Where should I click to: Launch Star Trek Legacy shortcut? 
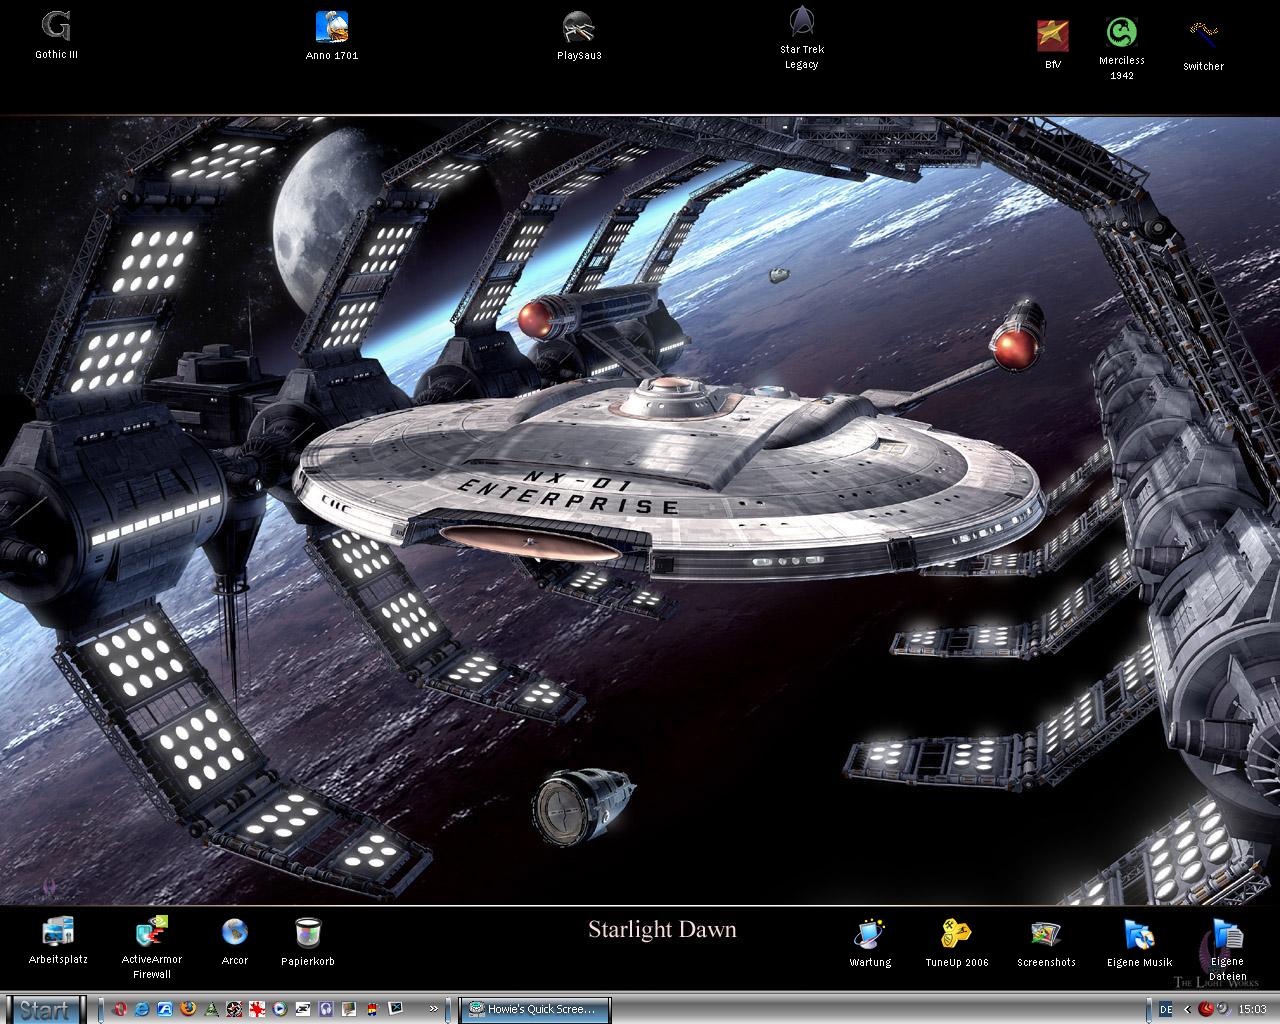point(801,38)
